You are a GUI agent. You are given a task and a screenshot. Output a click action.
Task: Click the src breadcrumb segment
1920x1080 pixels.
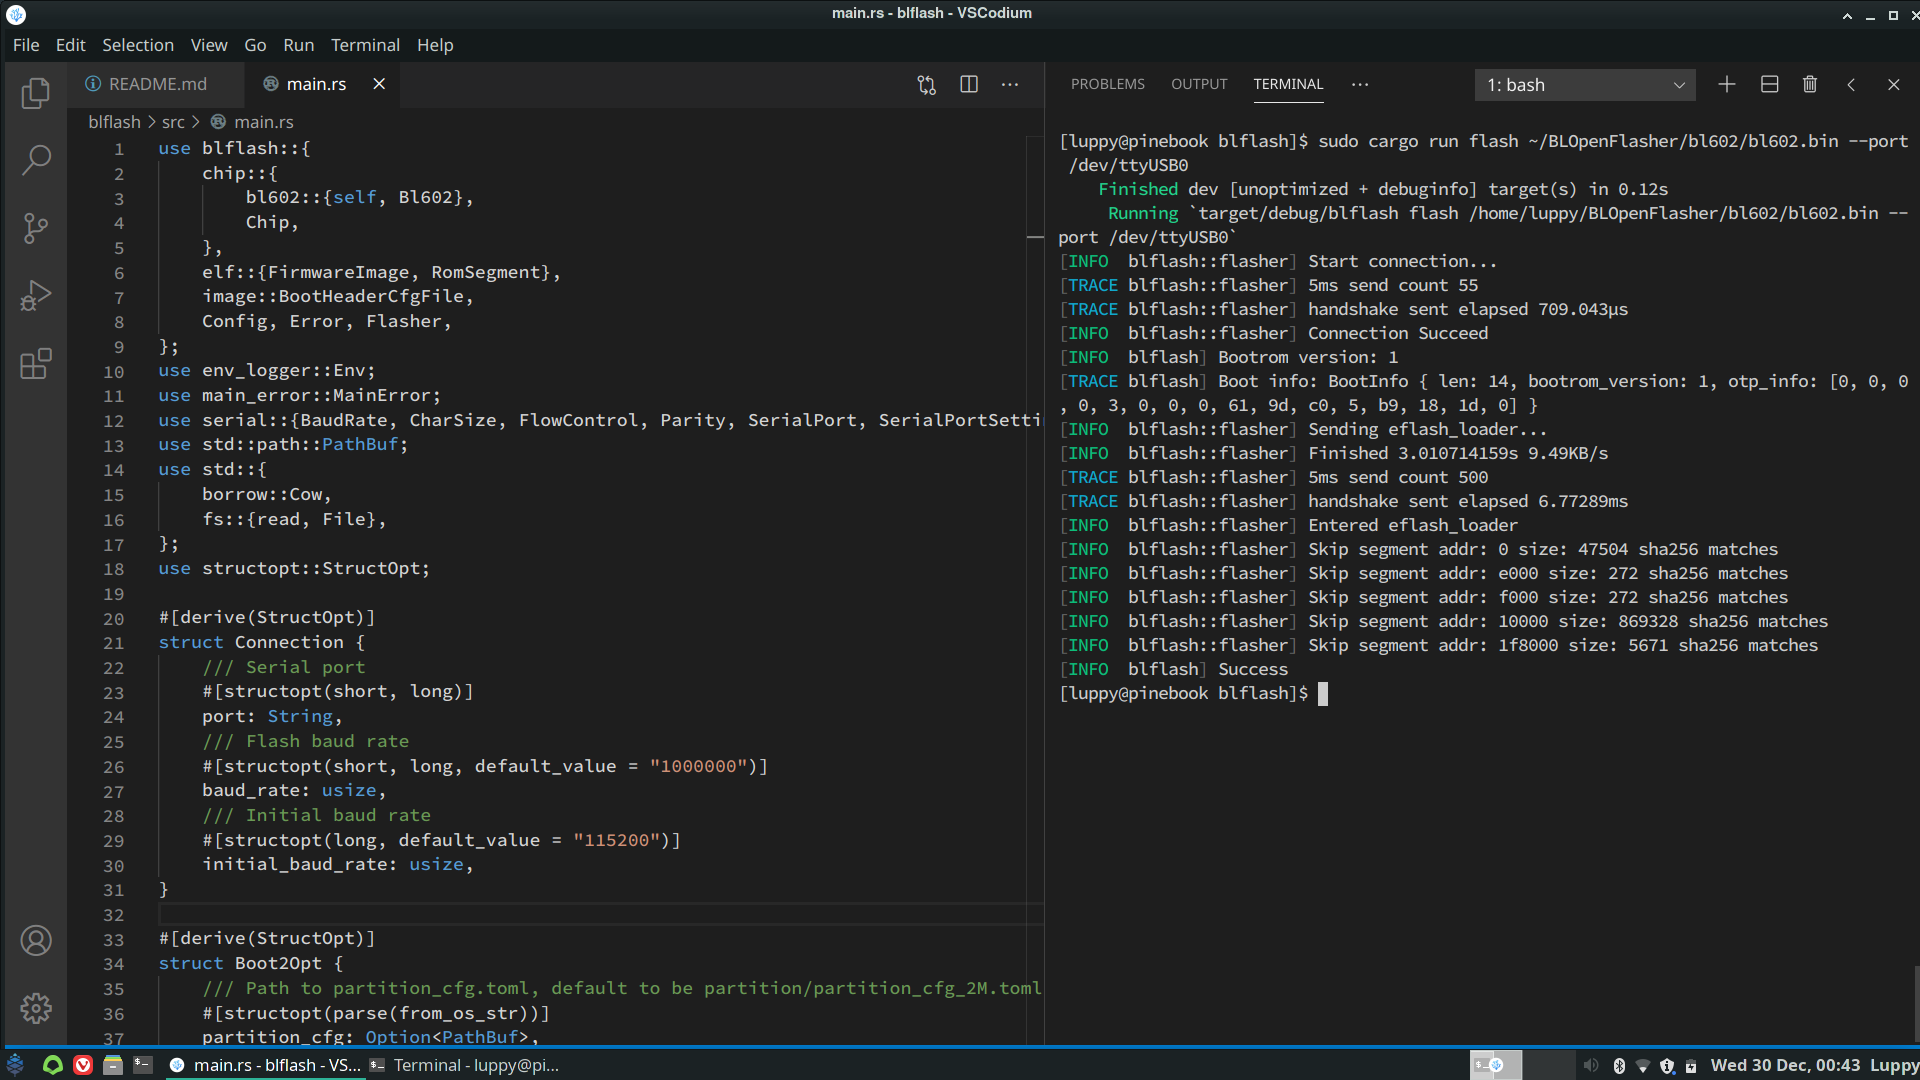pos(173,122)
